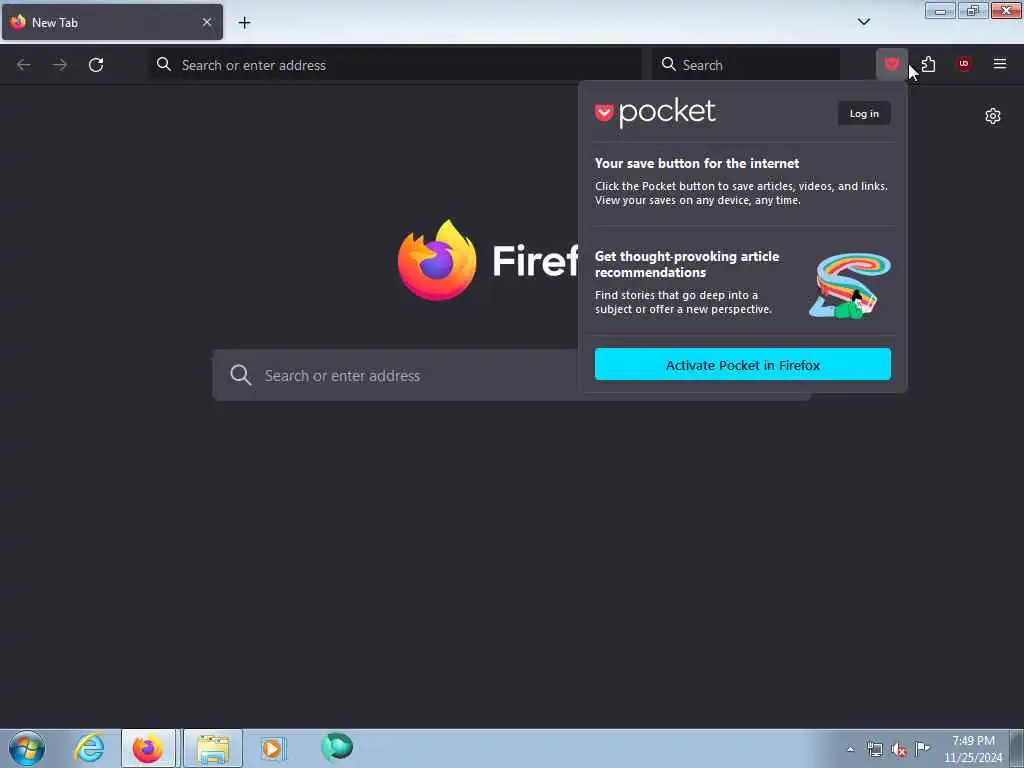The image size is (1024, 768).
Task: Open new tab with plus button
Action: coord(244,23)
